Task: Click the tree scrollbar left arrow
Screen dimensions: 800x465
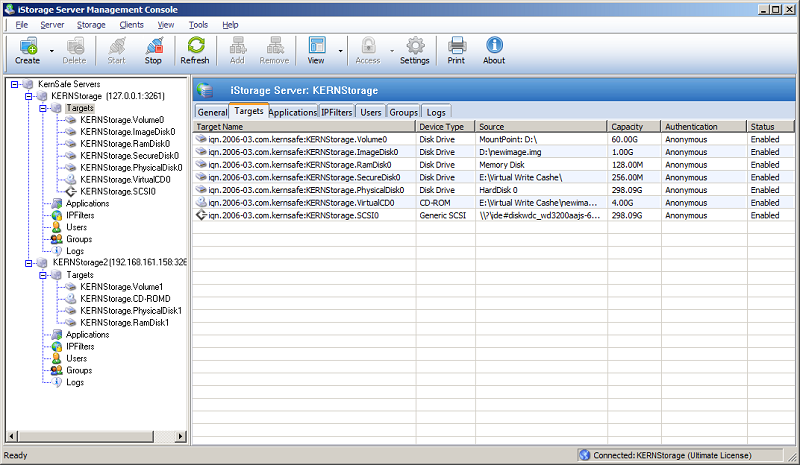Action: pos(12,436)
